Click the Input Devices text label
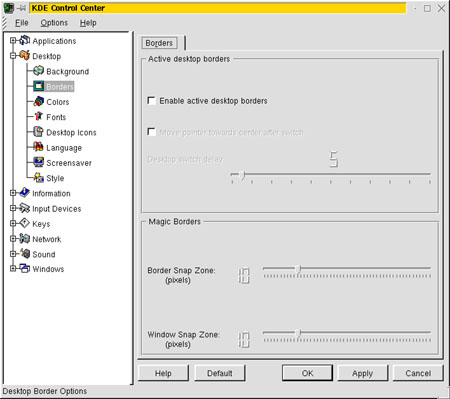 click(x=57, y=209)
